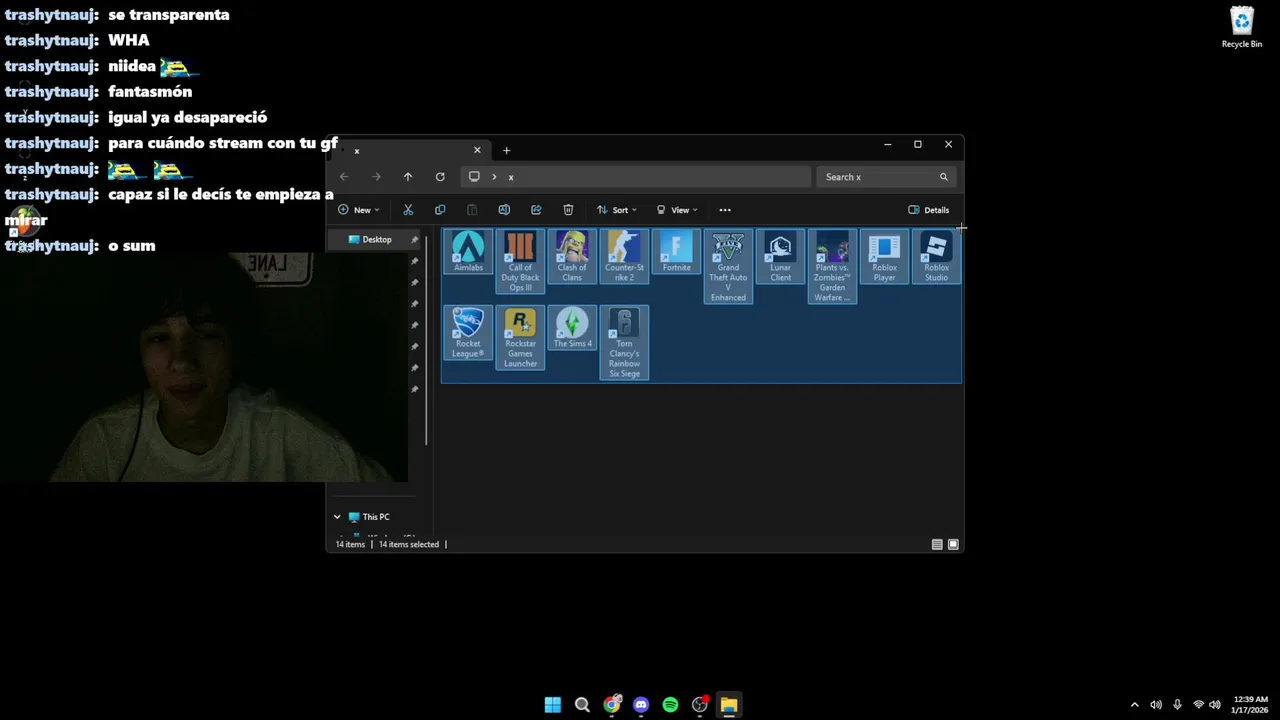The height and width of the screenshot is (720, 1280).
Task: Click the PC icon in address bar
Action: point(474,177)
